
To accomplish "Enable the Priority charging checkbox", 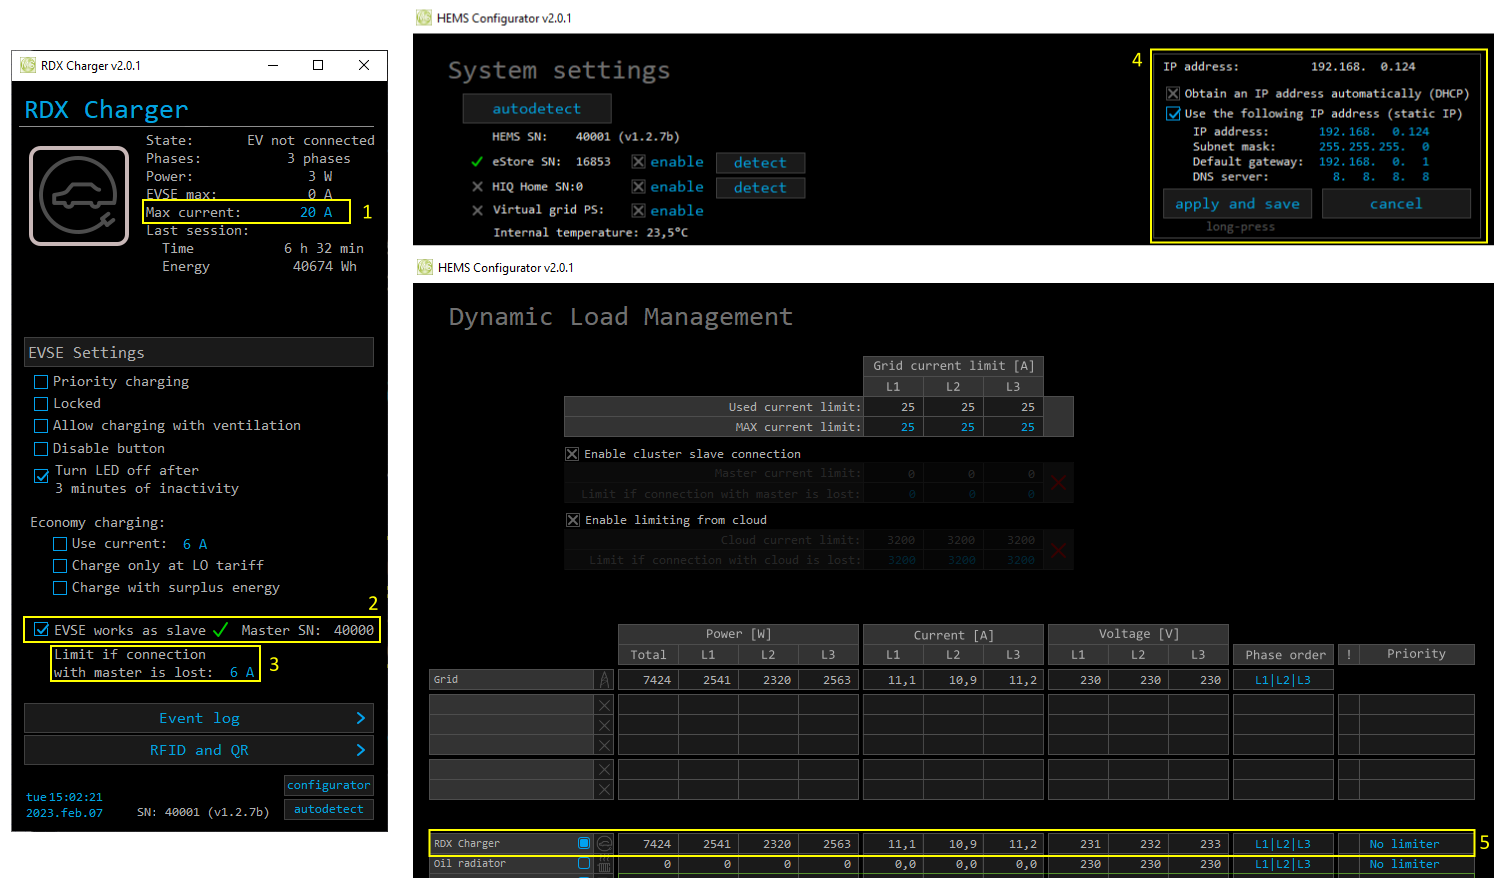I will (41, 382).
